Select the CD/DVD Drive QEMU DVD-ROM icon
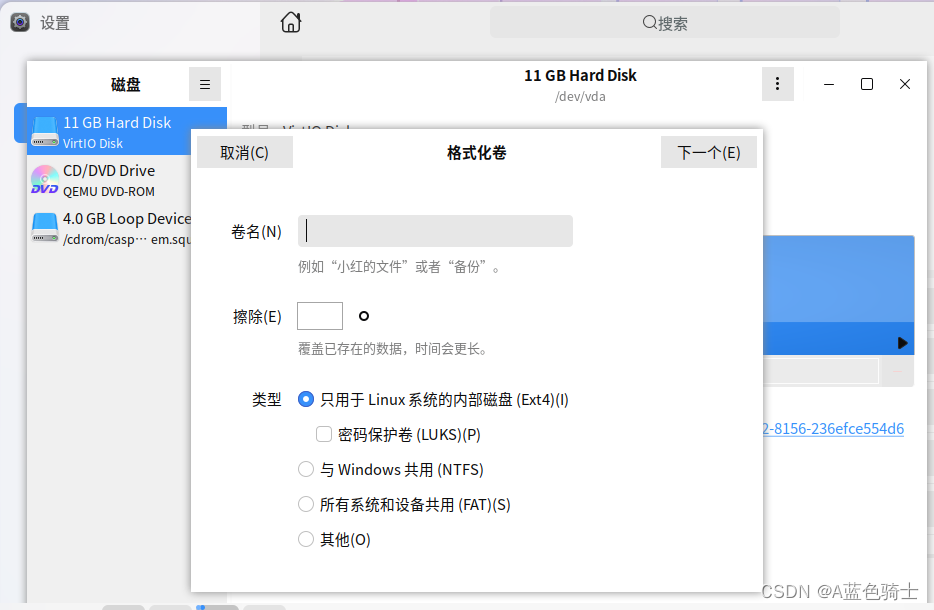 point(44,179)
